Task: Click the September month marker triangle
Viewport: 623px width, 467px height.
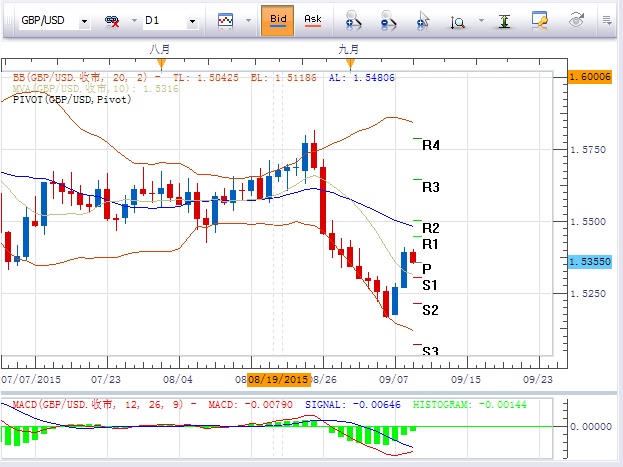Action: (x=350, y=64)
